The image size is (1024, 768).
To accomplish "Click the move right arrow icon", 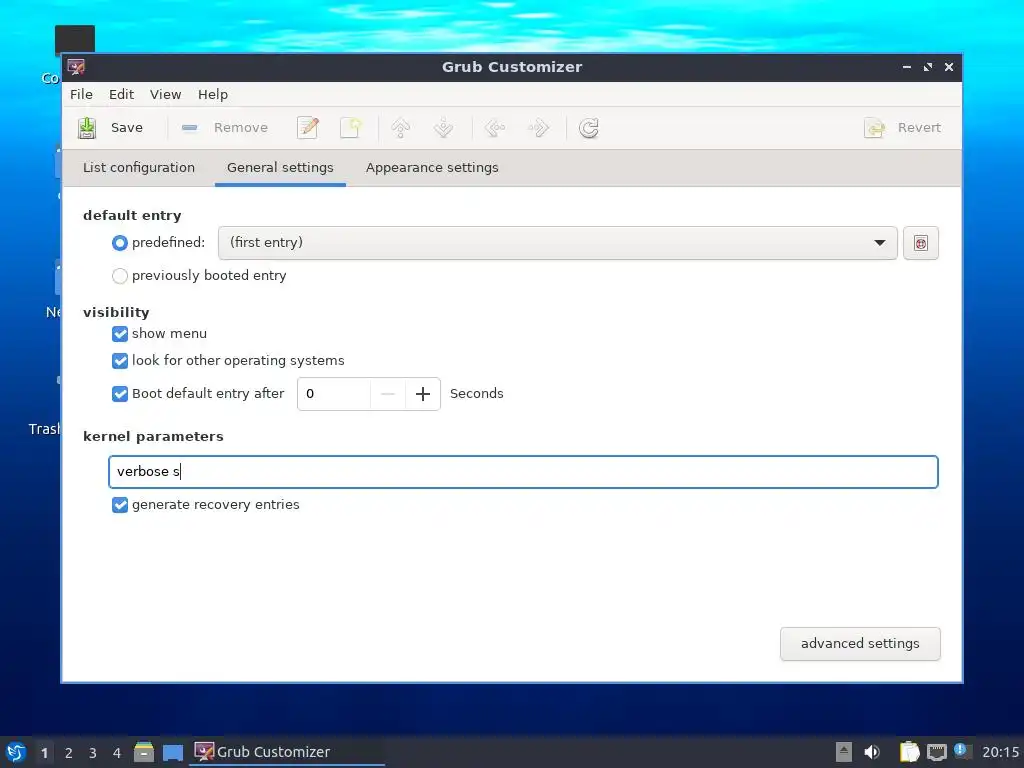I will [538, 128].
